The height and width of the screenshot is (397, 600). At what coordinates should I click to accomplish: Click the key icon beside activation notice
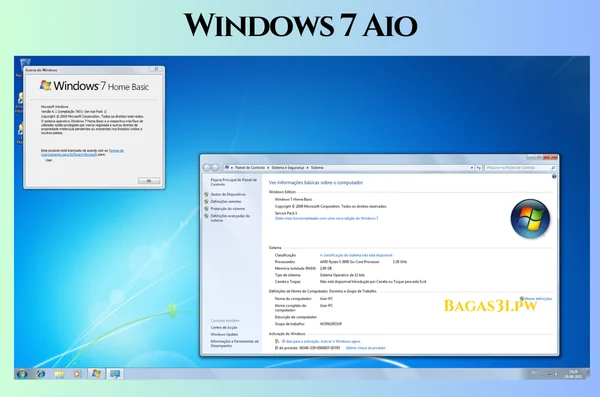(x=277, y=341)
